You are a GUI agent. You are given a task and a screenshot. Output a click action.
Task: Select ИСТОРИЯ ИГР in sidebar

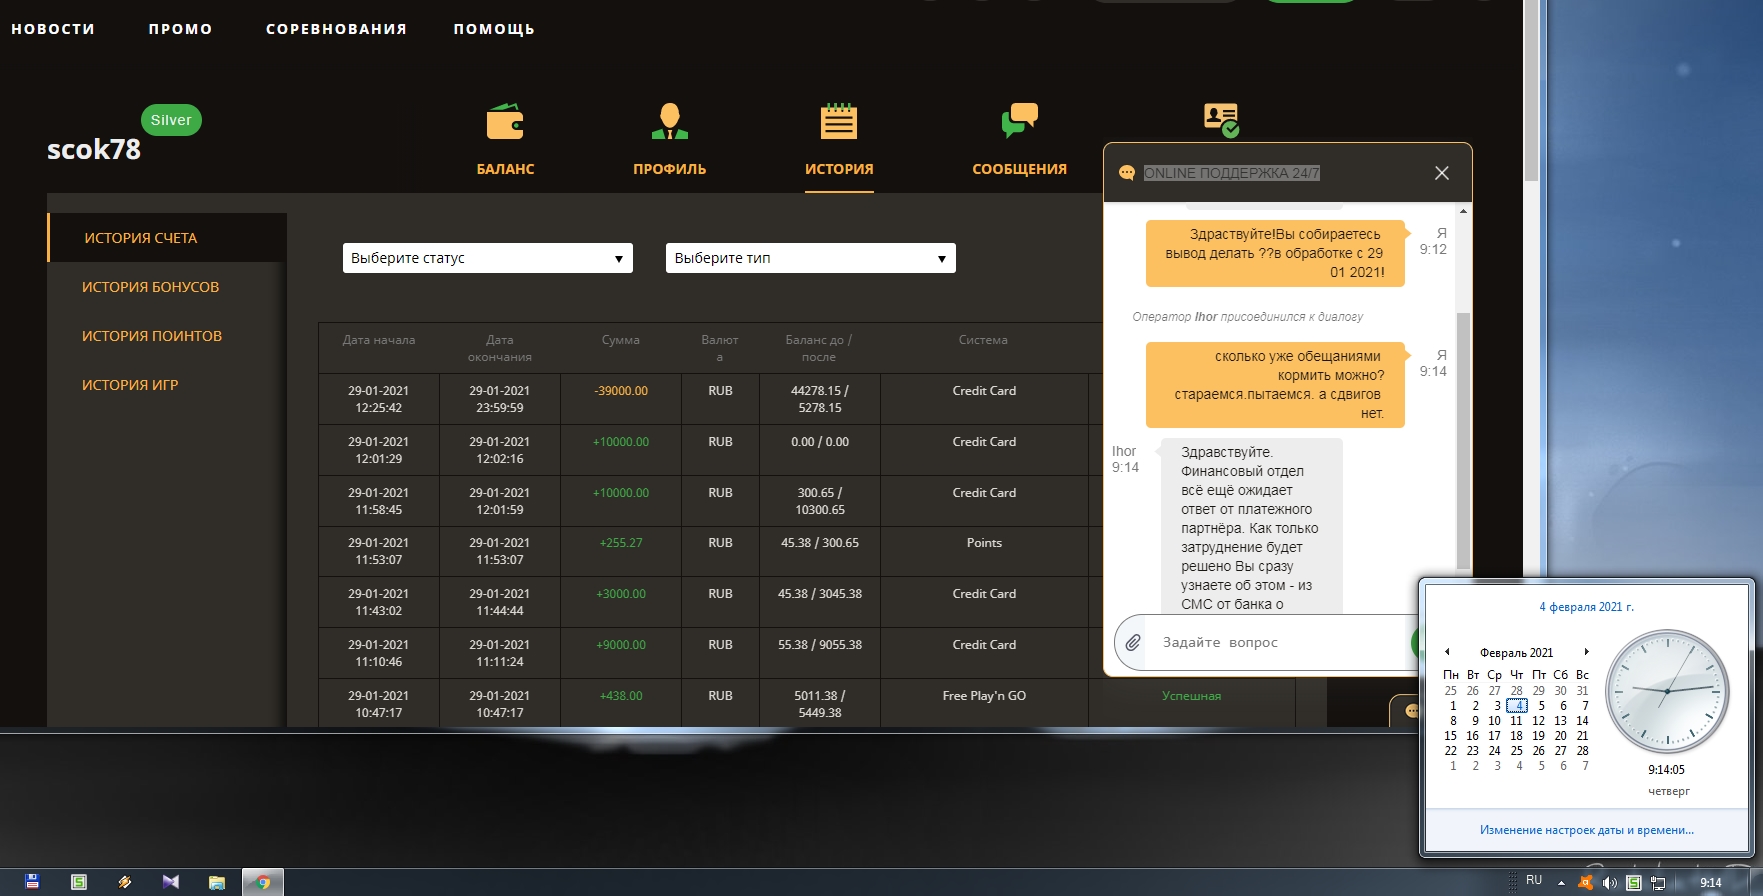click(x=130, y=385)
